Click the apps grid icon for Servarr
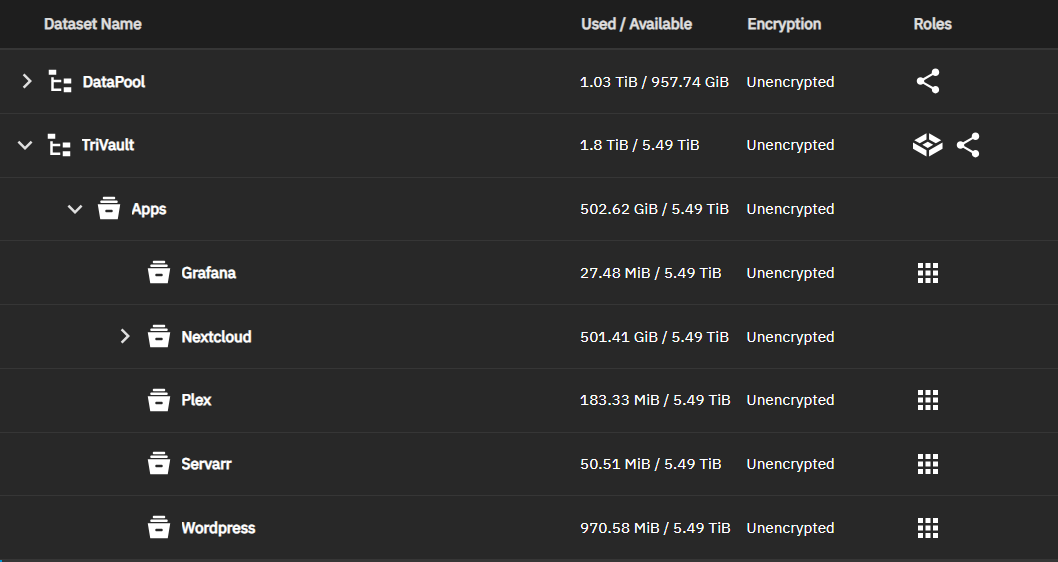The image size is (1058, 562). coord(928,464)
